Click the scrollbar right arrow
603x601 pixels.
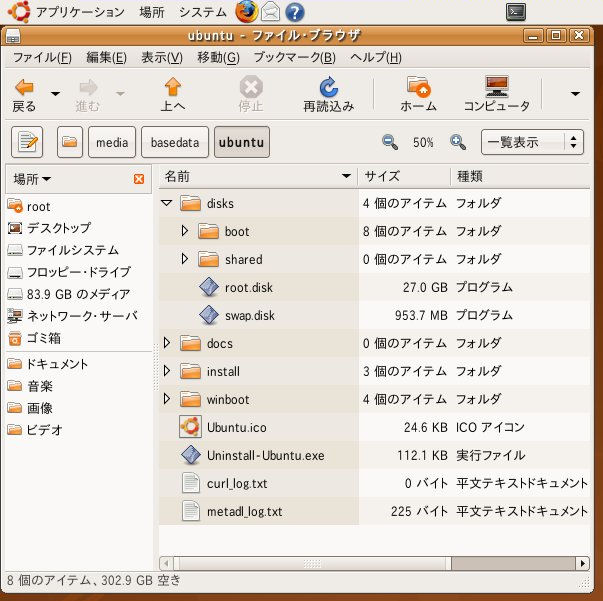click(583, 564)
